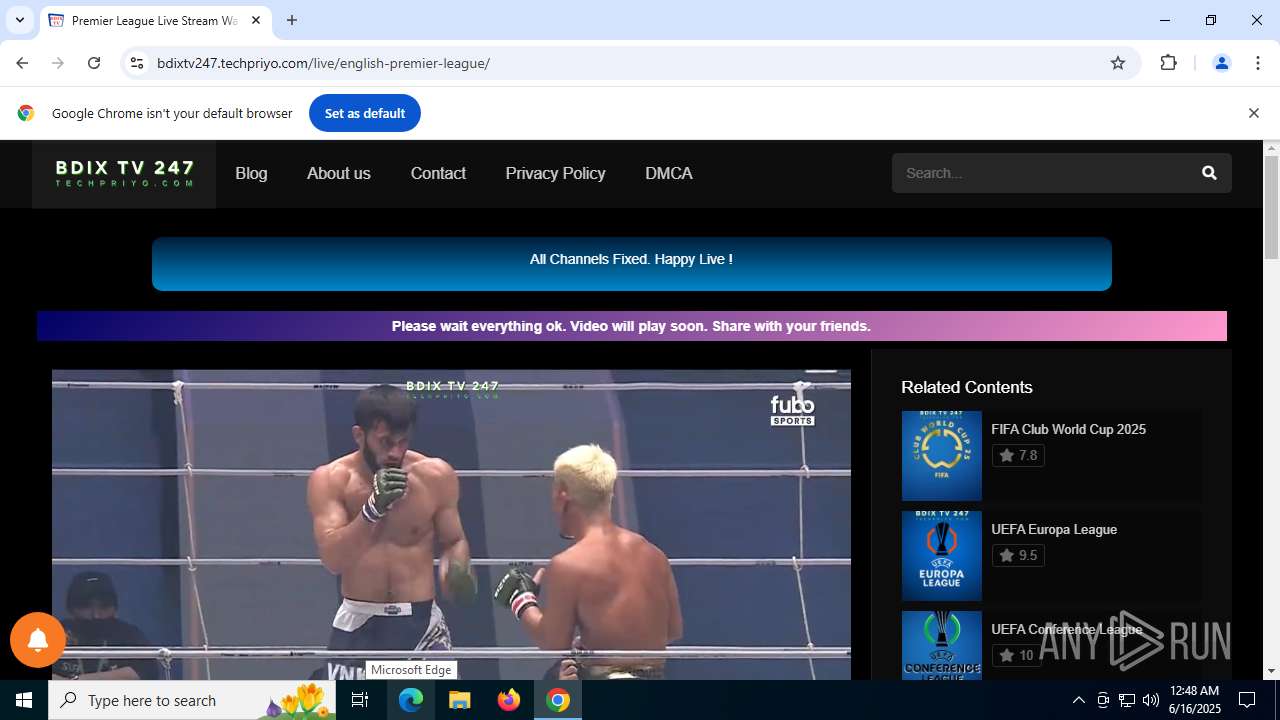Click the 'Please wait everything ok' notice bar
This screenshot has width=1280, height=720.
[x=632, y=326]
